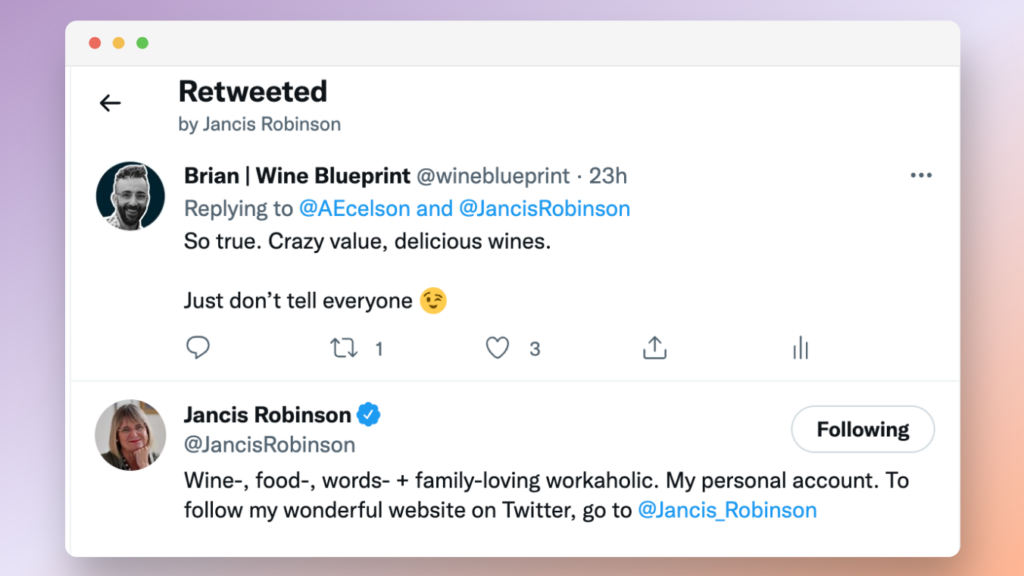Open the 23h tweet timestamp
This screenshot has height=576, width=1024.
[608, 176]
